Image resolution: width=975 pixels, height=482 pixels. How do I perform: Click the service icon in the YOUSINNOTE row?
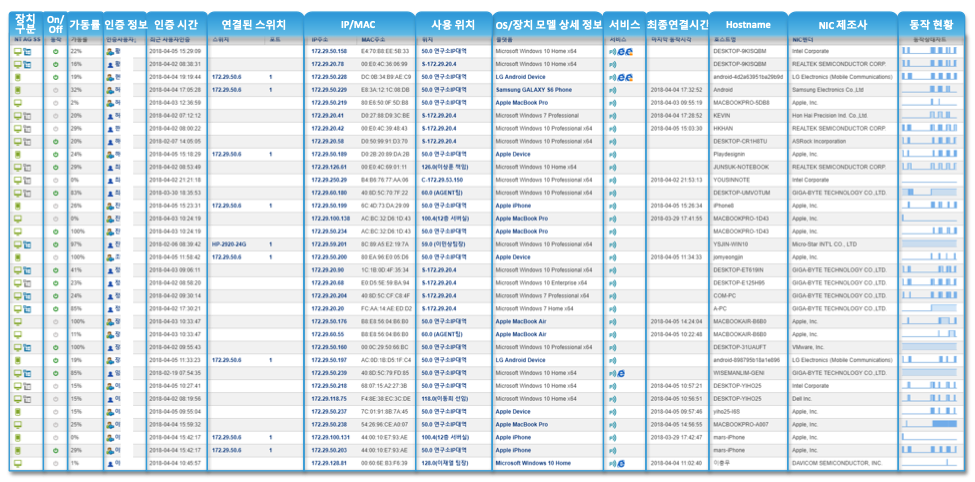[612, 180]
